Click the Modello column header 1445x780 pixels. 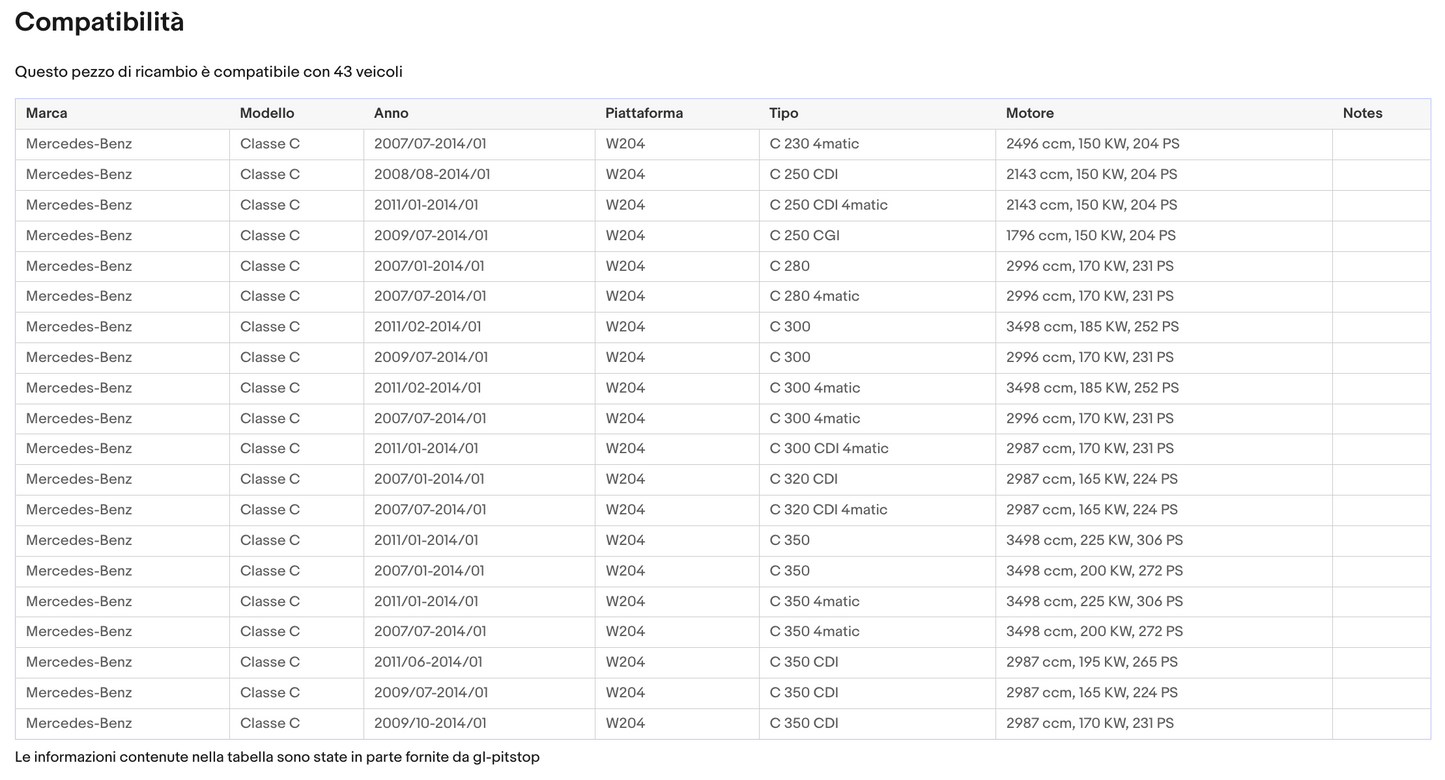267,113
